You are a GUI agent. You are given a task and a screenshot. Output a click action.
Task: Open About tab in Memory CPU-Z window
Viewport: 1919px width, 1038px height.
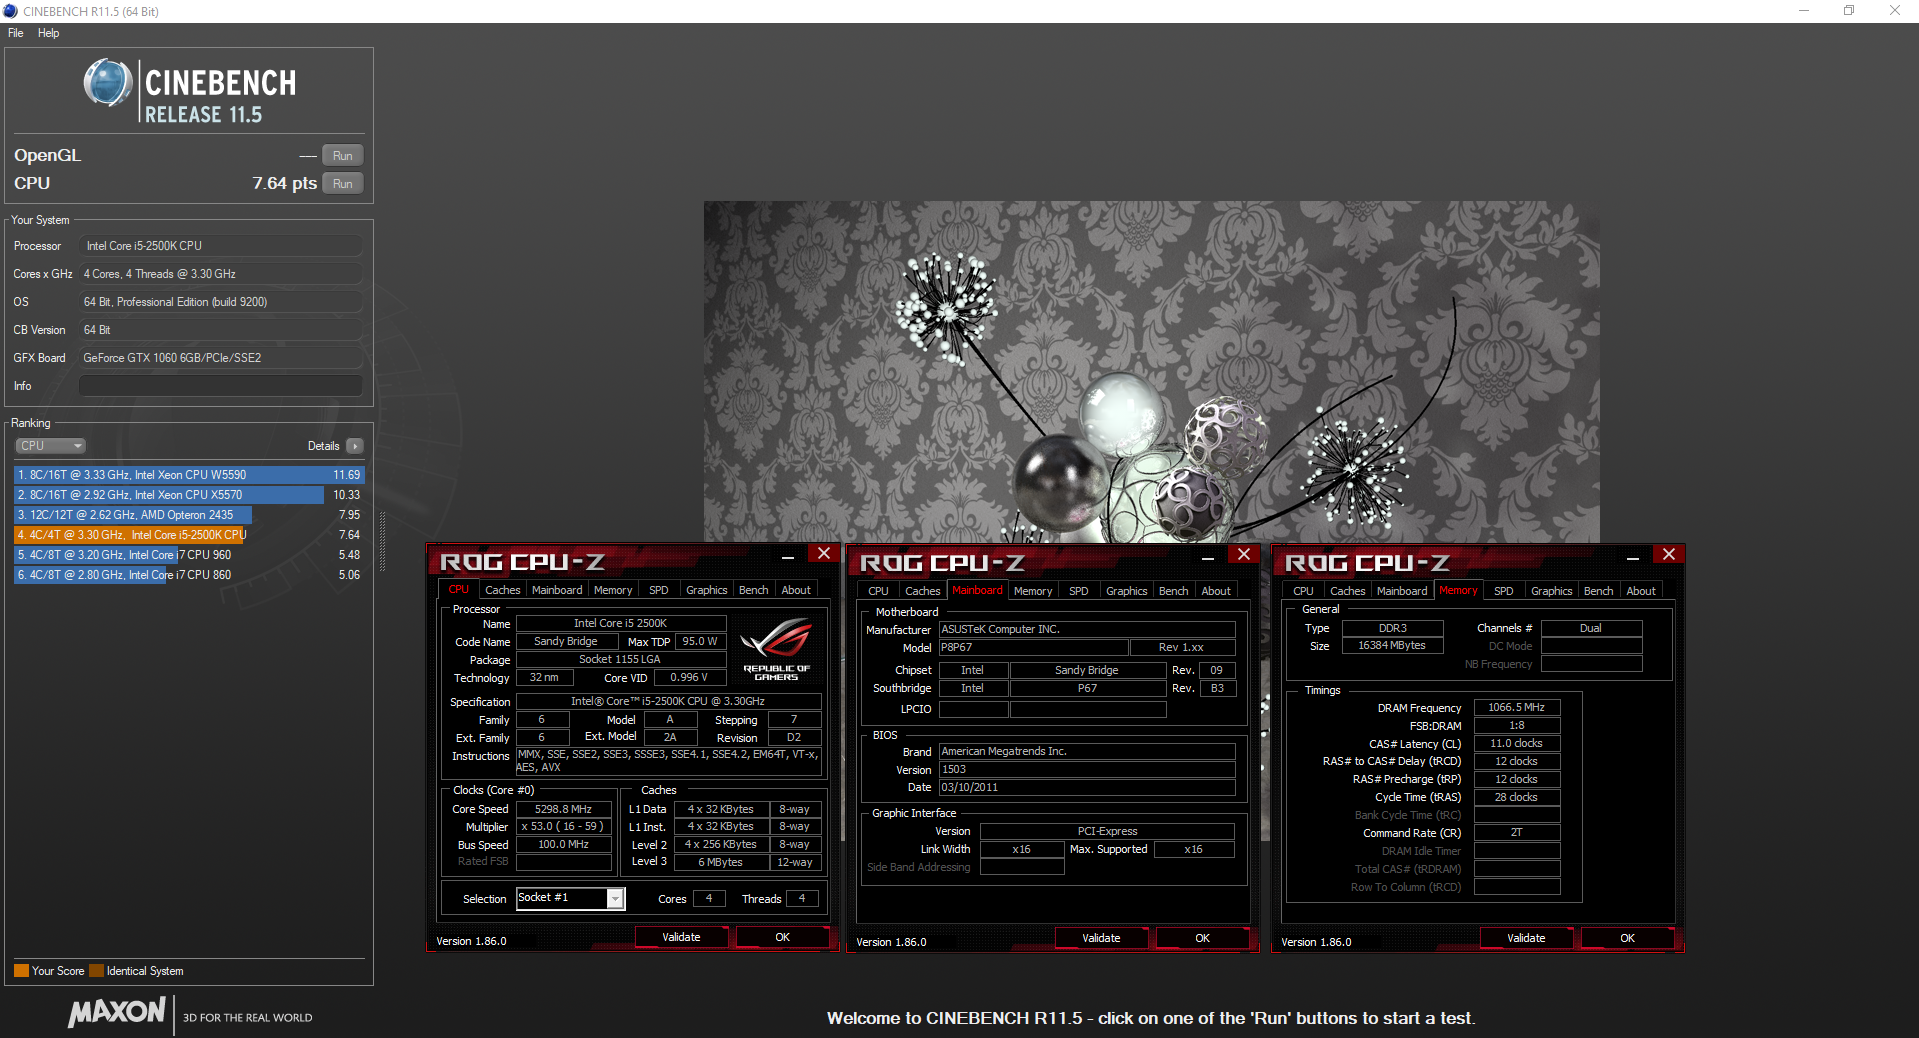point(1641,591)
